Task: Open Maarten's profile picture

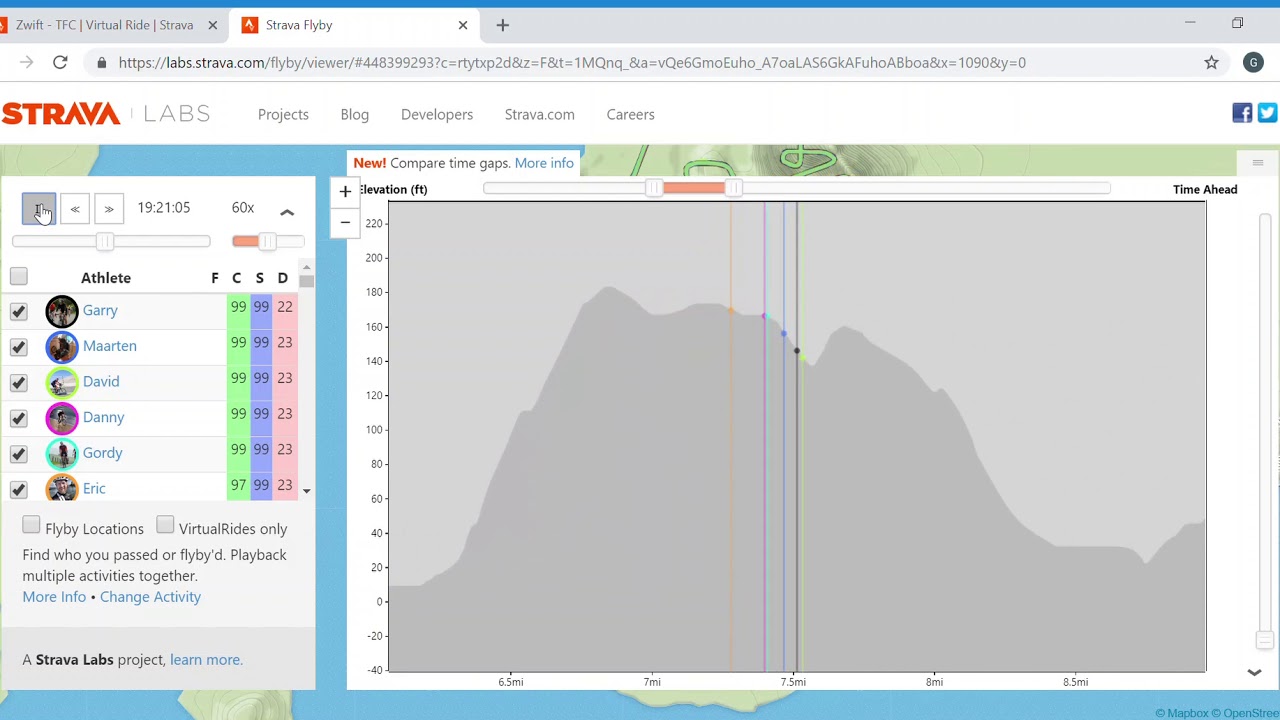Action: 61,346
